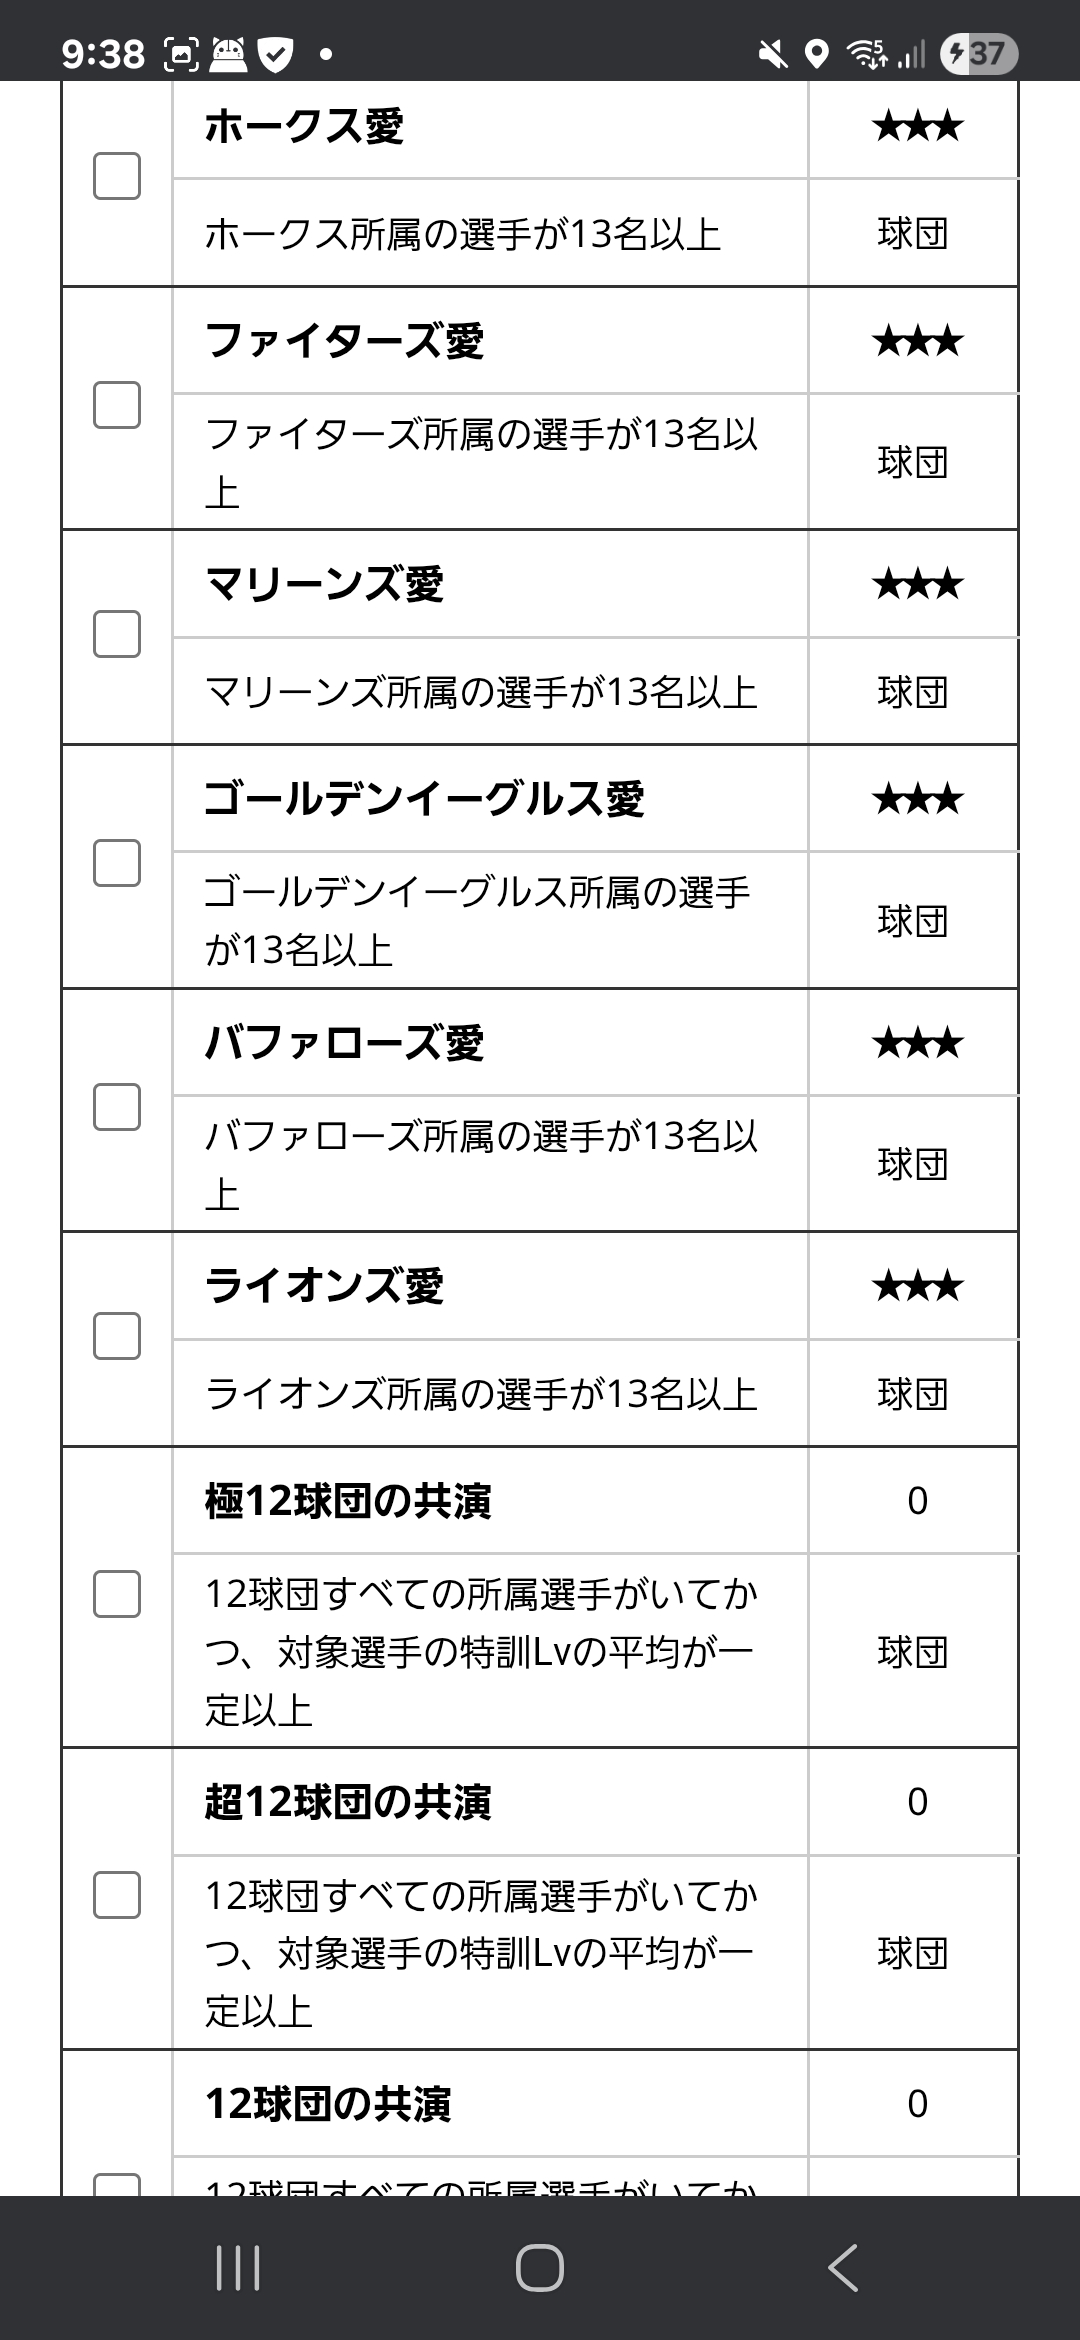This screenshot has height=2340, width=1080.
Task: Enable the ゴールデンイーグルス愛 checkbox
Action: coord(117,862)
